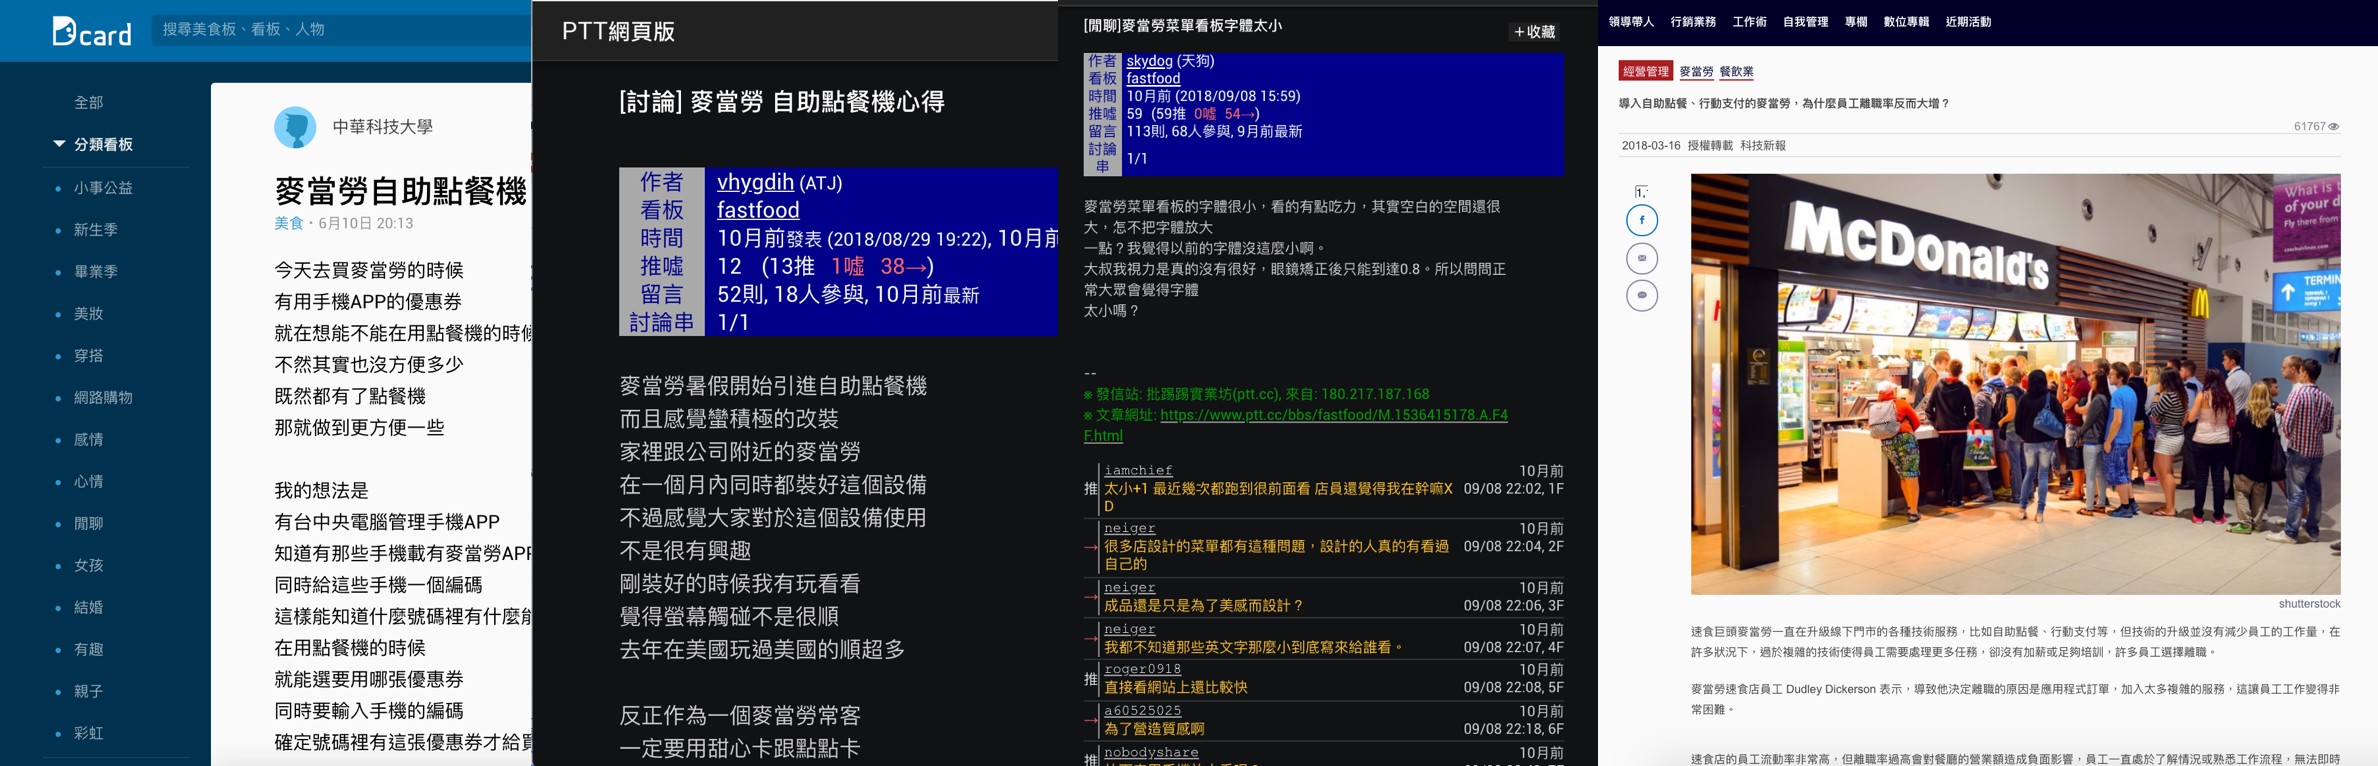
Task: Click neiger above the 很多店設計的菜單 comment
Action: pyautogui.click(x=1130, y=528)
